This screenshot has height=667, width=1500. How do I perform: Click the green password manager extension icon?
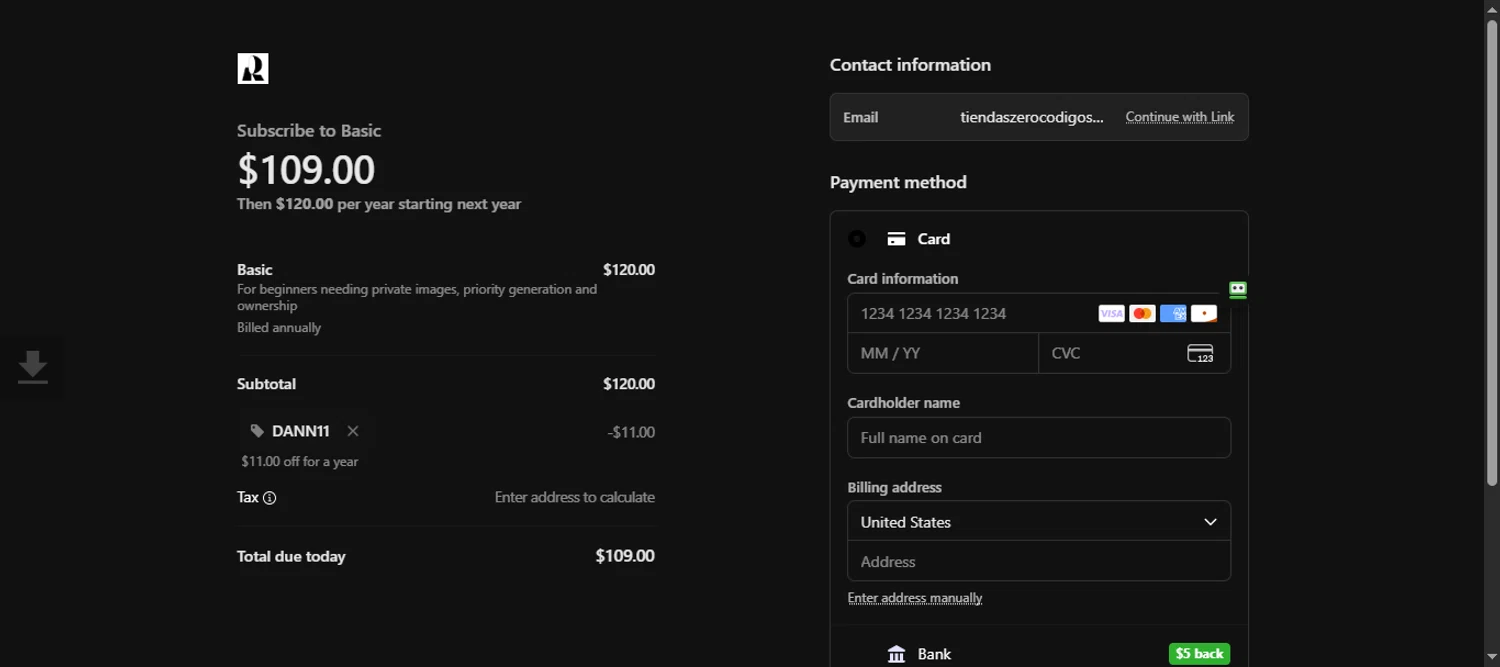pyautogui.click(x=1238, y=290)
